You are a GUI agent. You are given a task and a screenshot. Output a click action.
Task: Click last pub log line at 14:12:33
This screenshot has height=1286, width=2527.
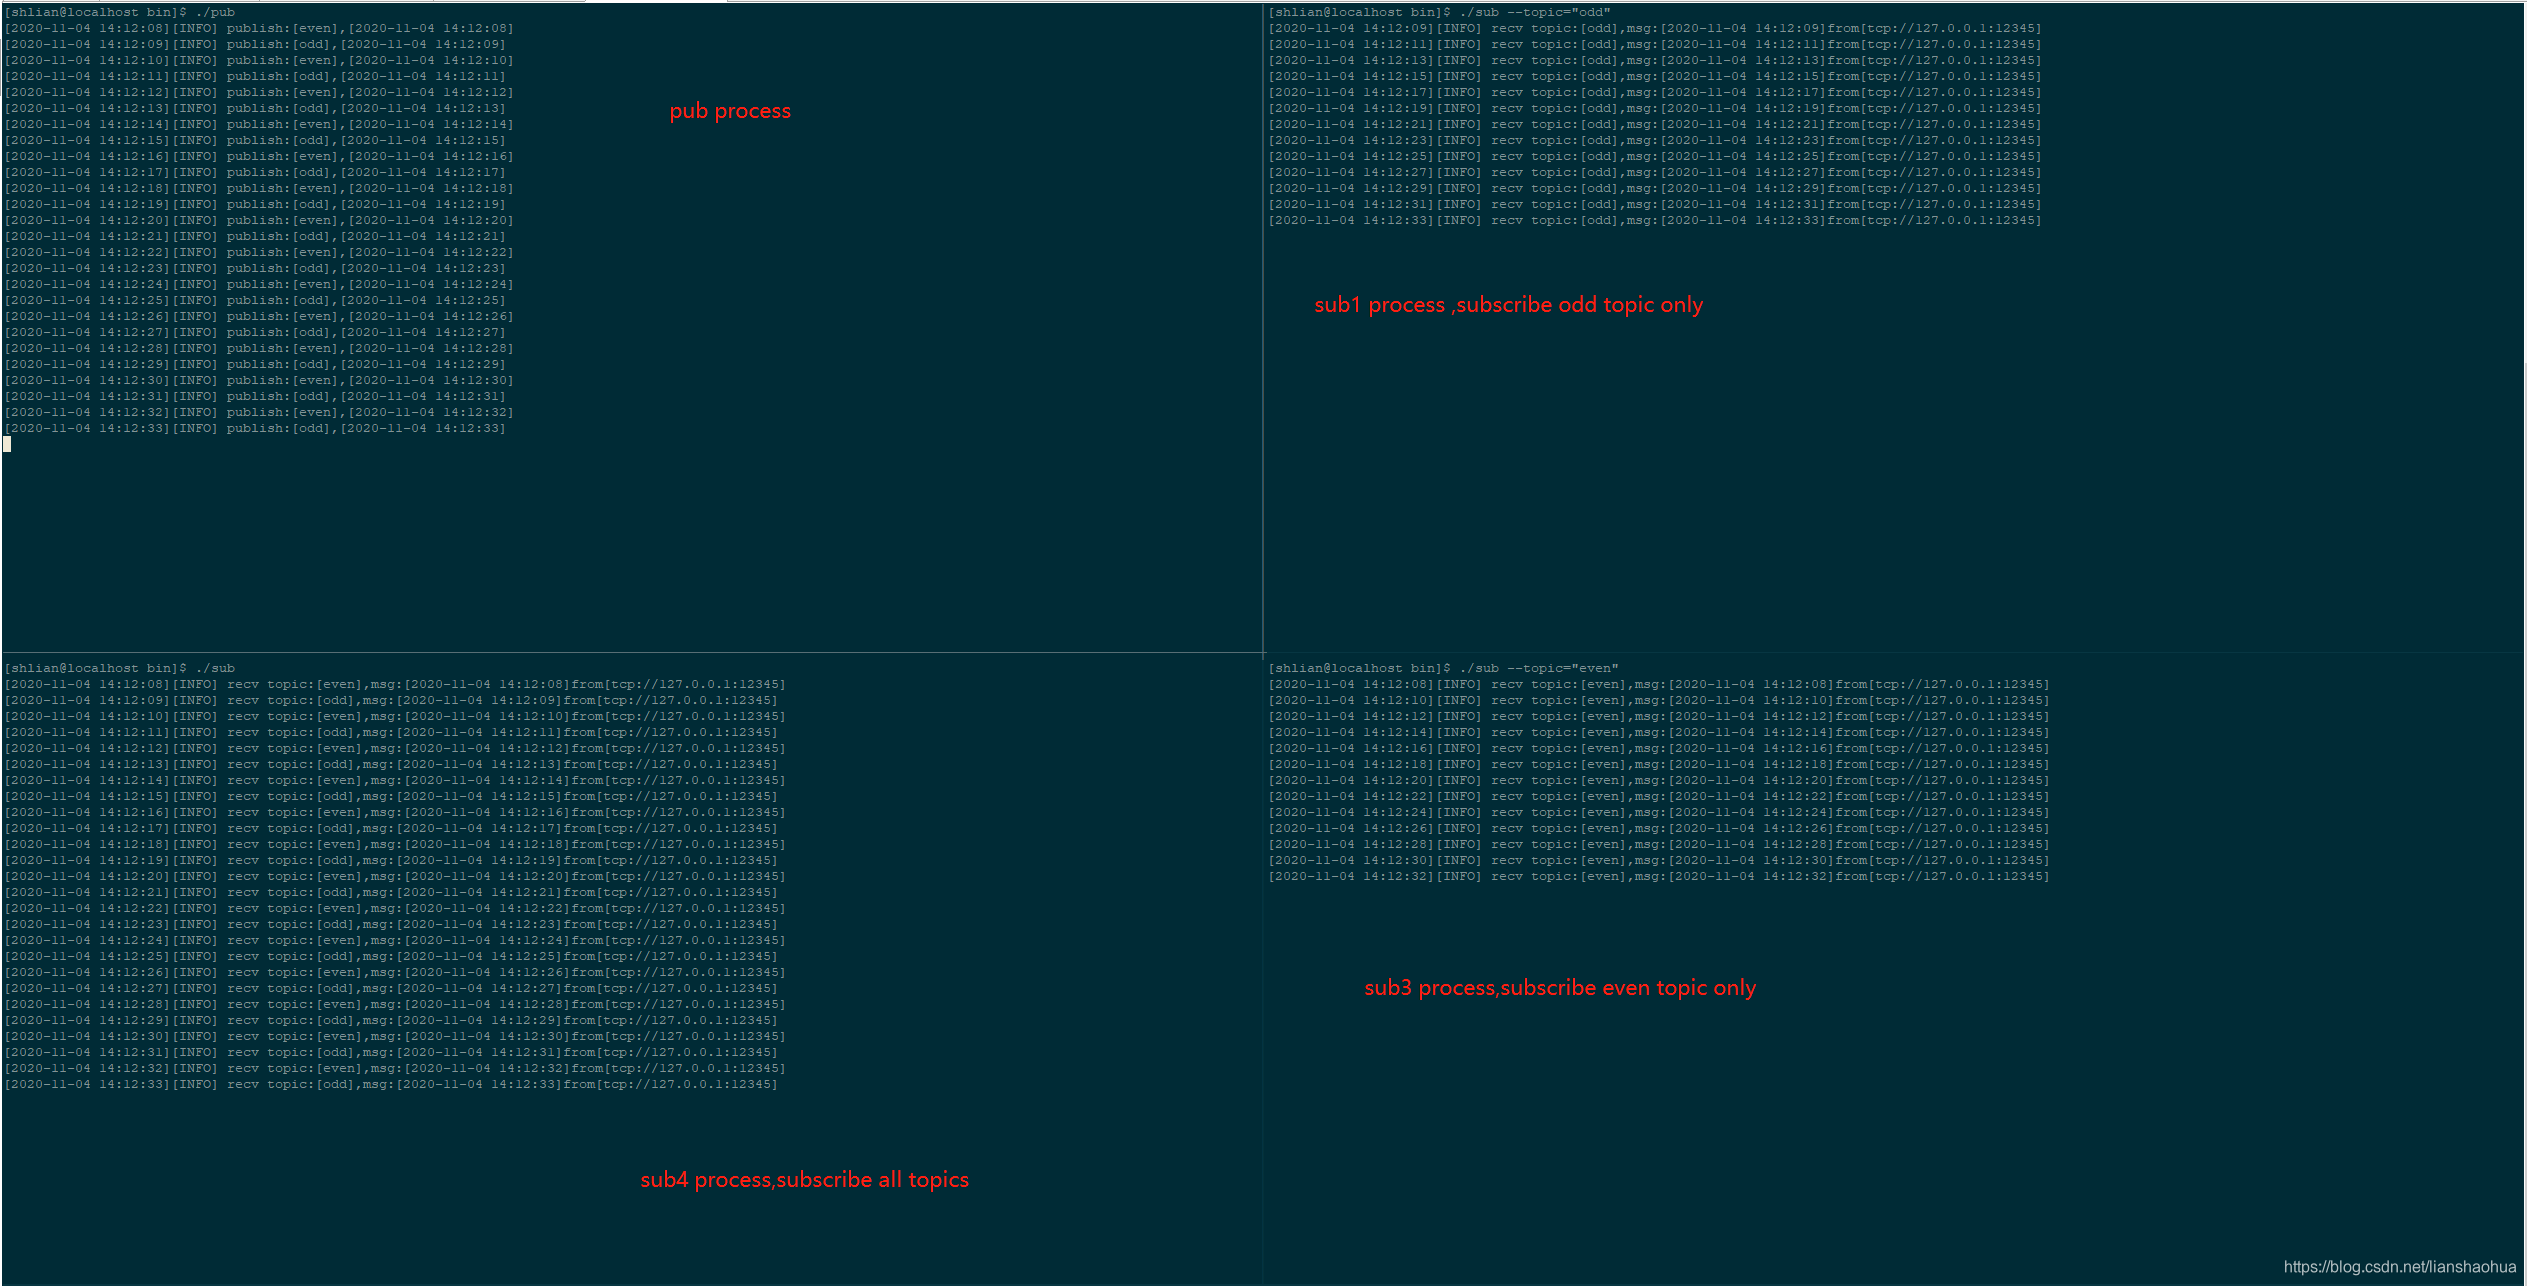(255, 428)
